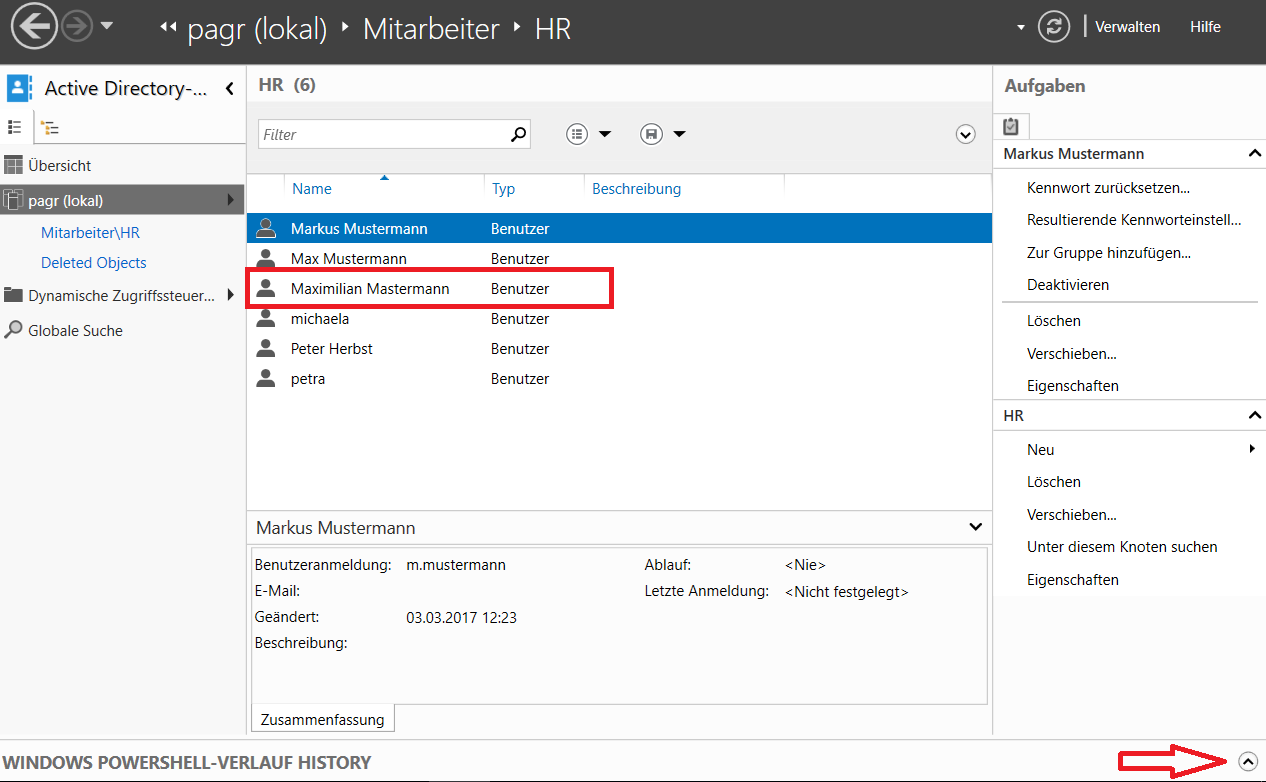The height and width of the screenshot is (782, 1266).
Task: Open the tree view navigation icon
Action: point(49,127)
